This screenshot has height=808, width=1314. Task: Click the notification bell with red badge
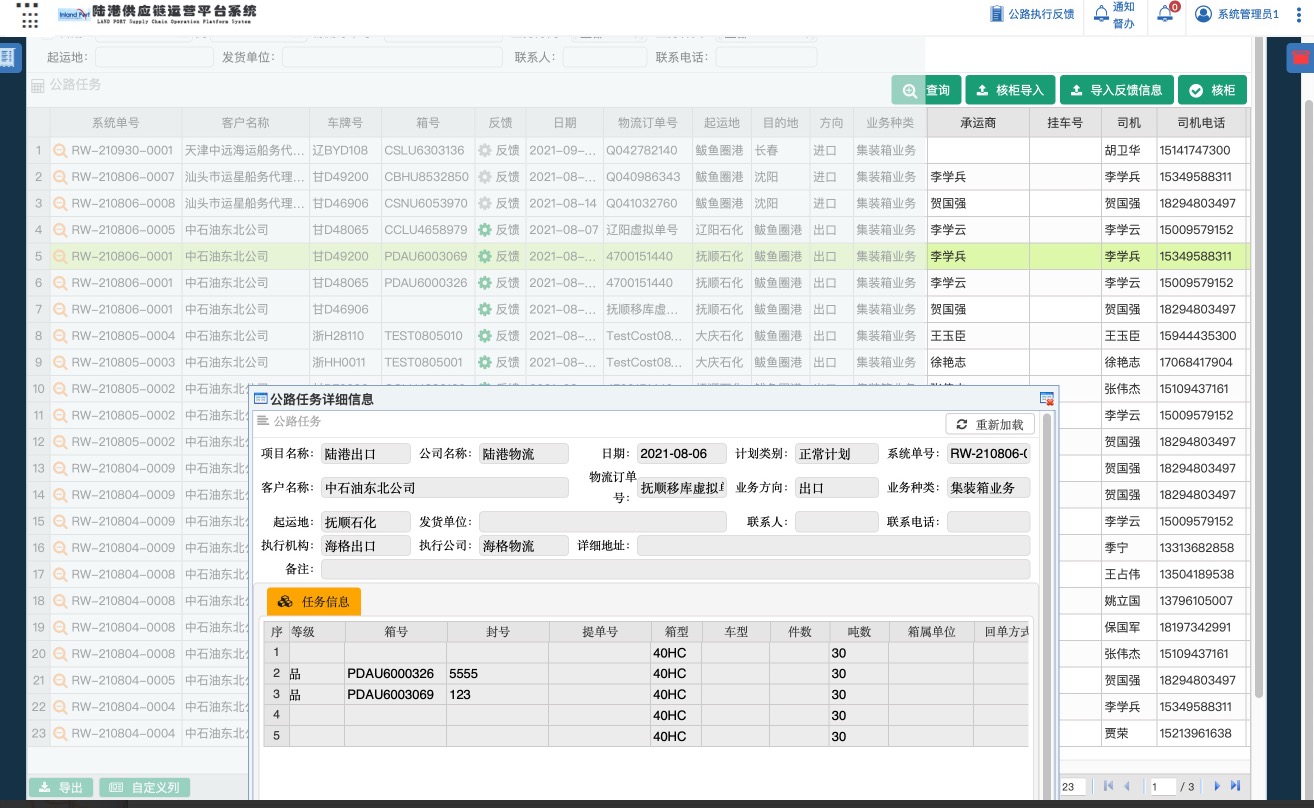click(x=1165, y=14)
